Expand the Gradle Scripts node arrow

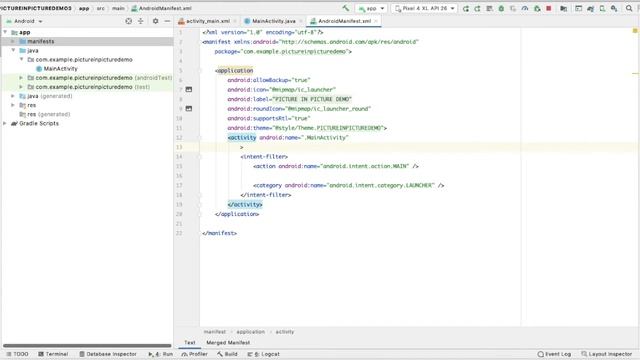5,123
